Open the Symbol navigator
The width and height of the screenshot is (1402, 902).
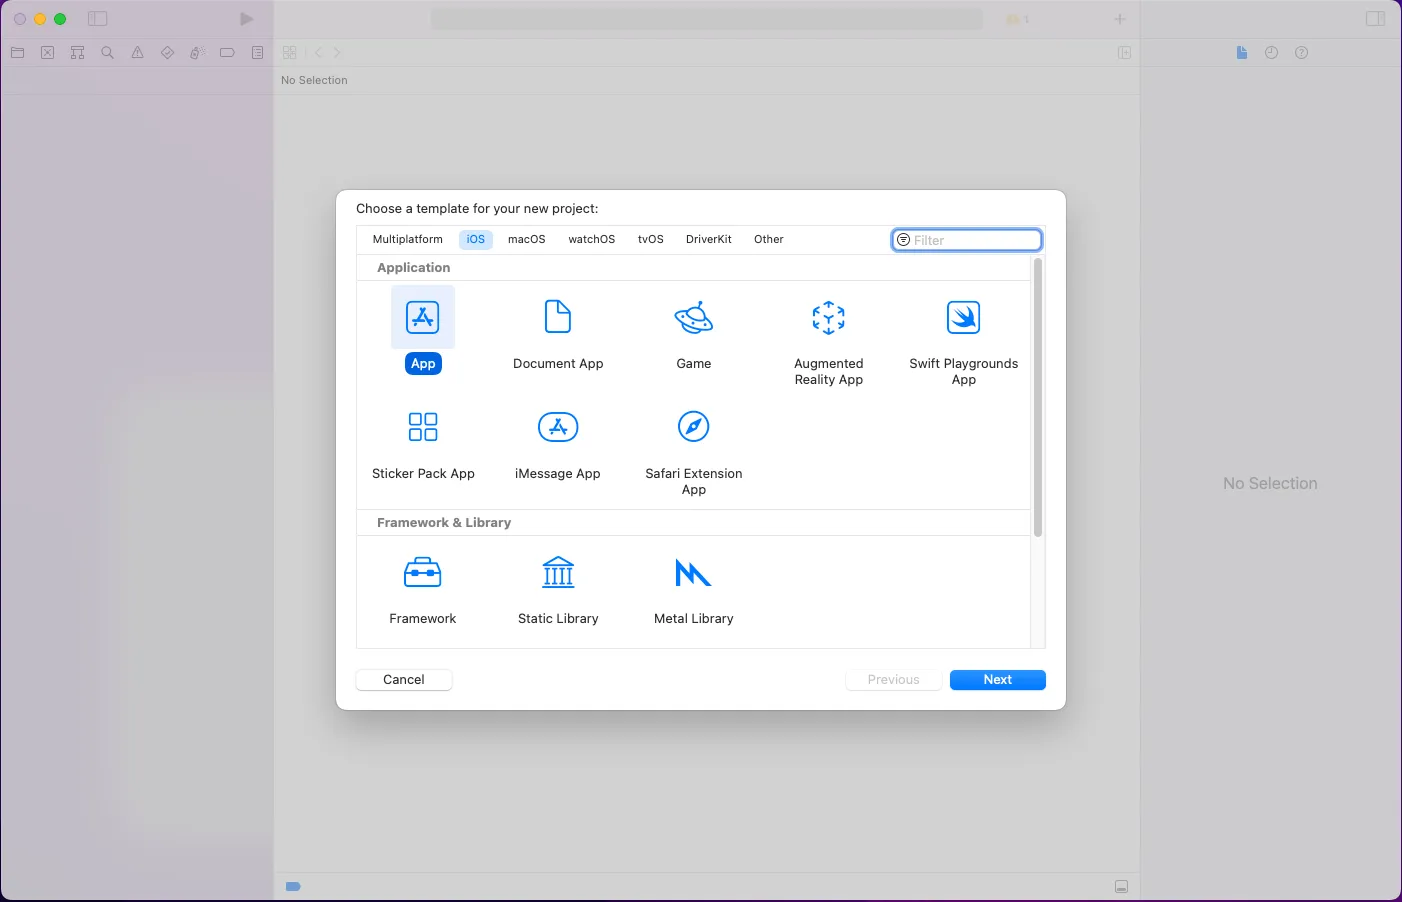pyautogui.click(x=77, y=52)
